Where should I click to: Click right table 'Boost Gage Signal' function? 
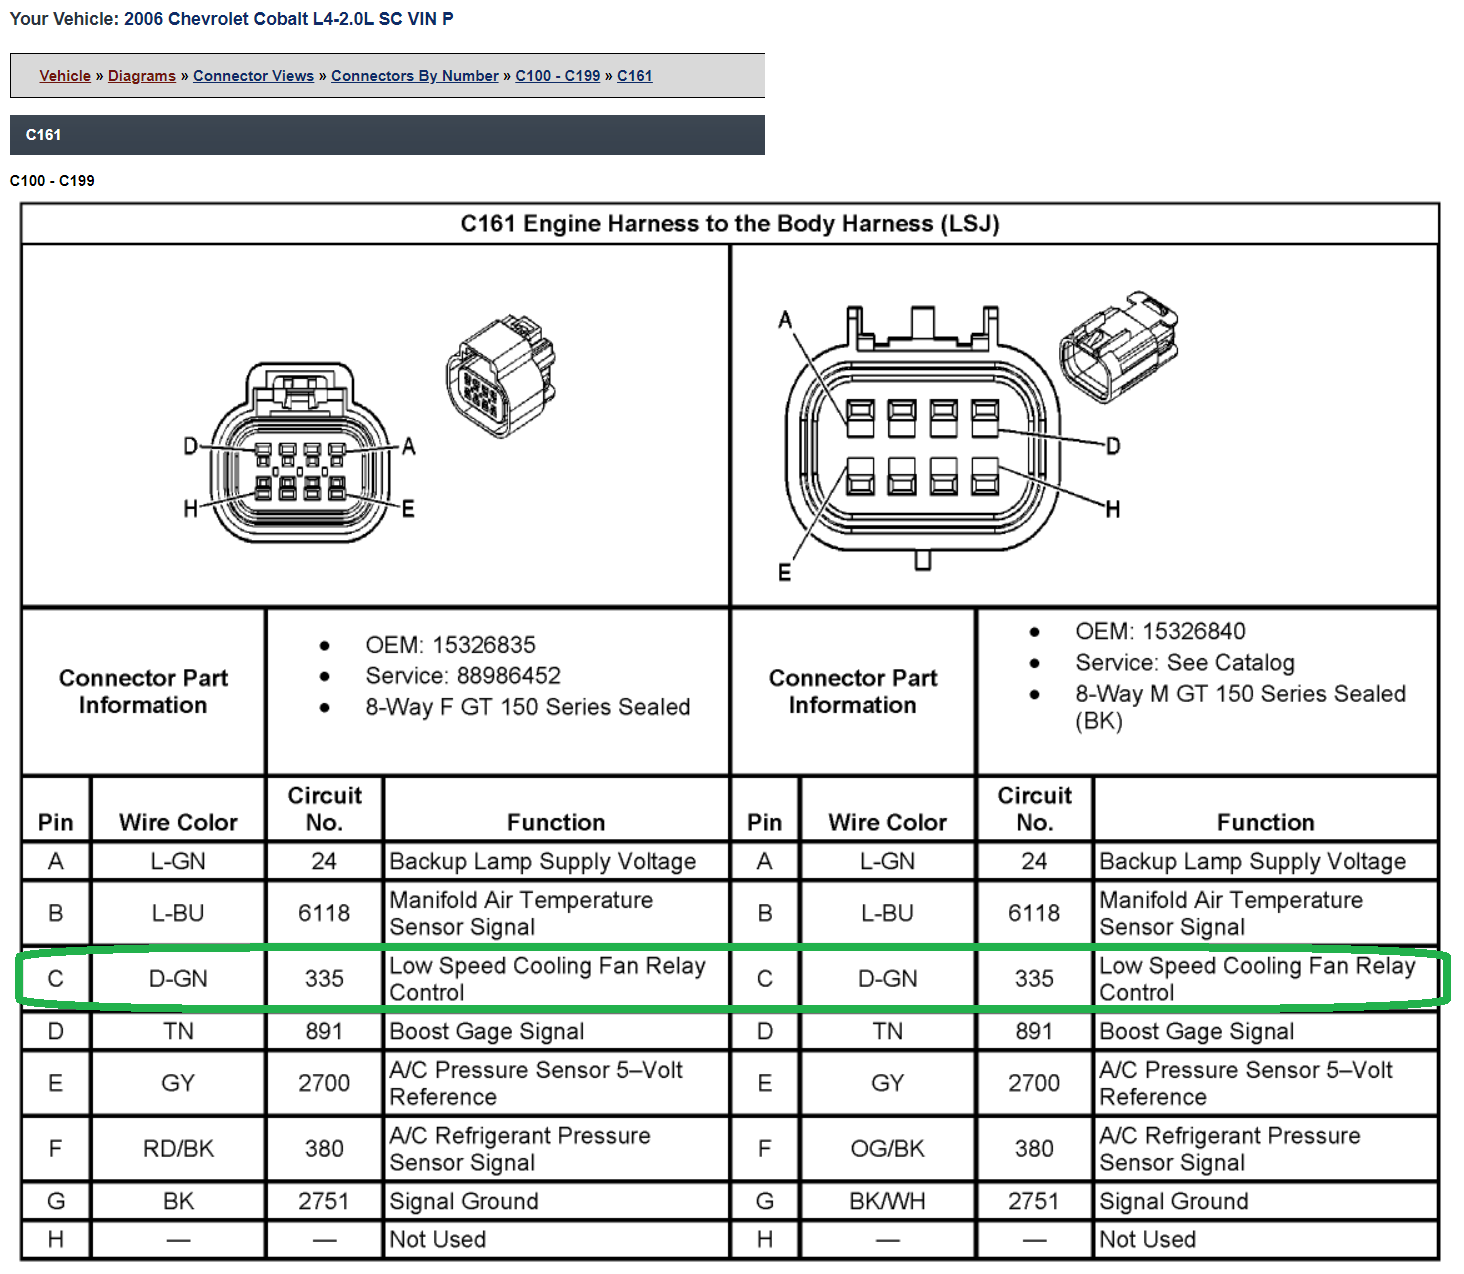coord(1197,1031)
